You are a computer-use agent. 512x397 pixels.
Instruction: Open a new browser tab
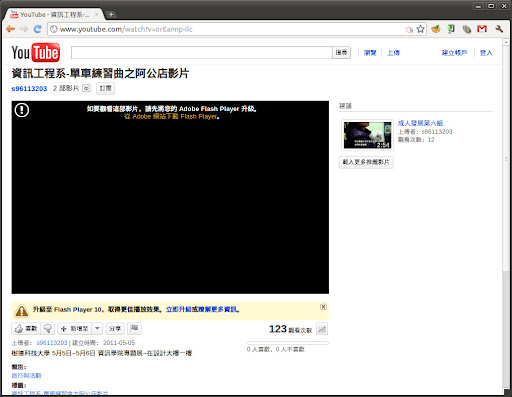(111, 14)
